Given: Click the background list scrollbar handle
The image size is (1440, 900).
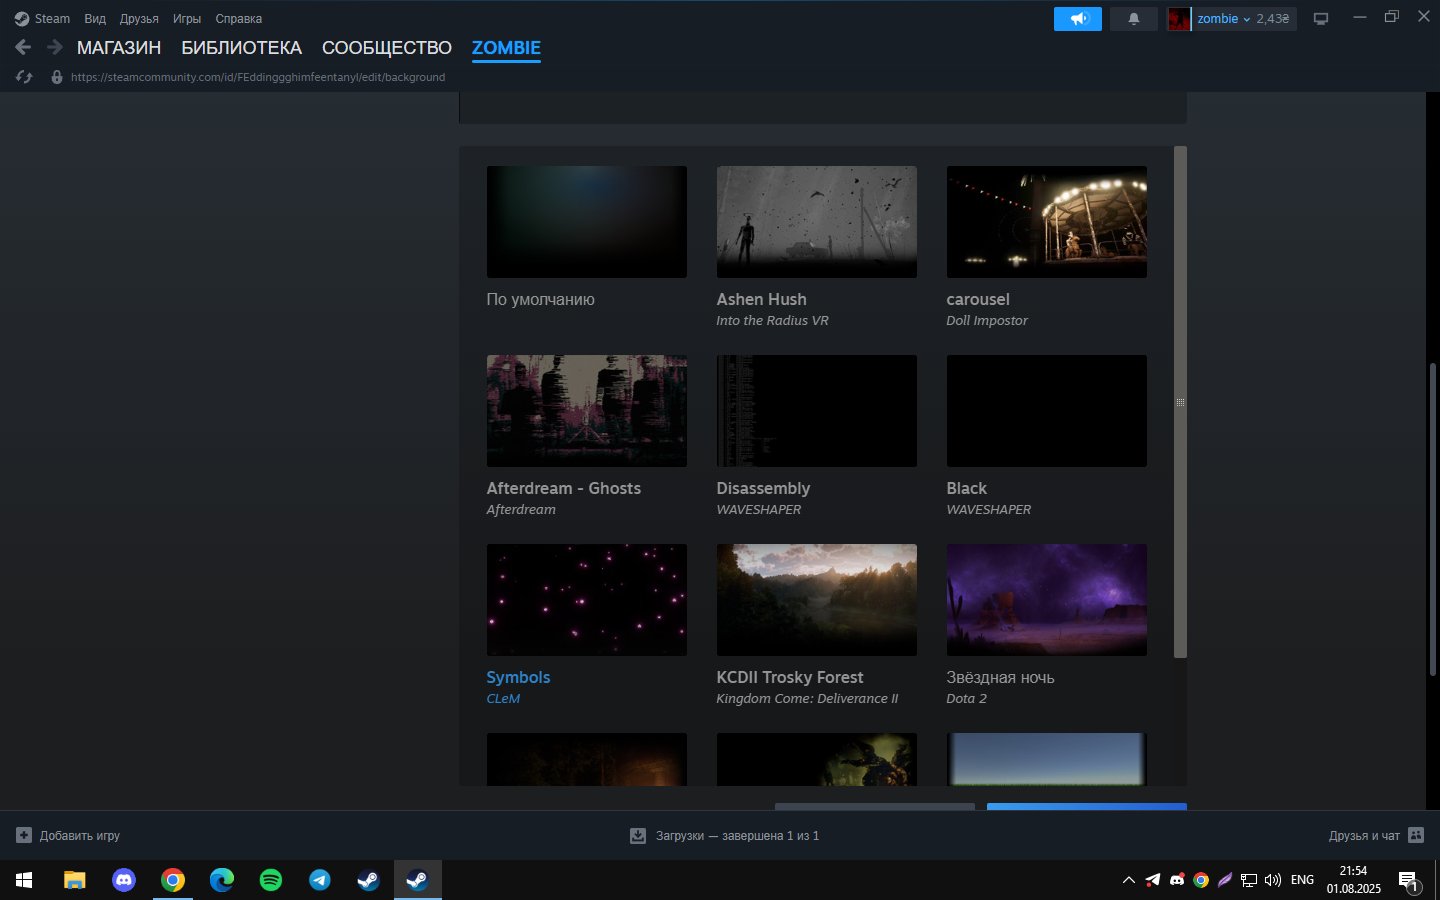Looking at the screenshot, I should (x=1180, y=402).
